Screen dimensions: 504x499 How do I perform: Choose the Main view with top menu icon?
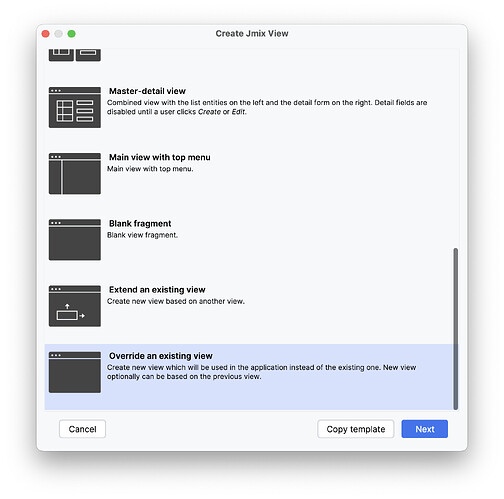pyautogui.click(x=75, y=174)
